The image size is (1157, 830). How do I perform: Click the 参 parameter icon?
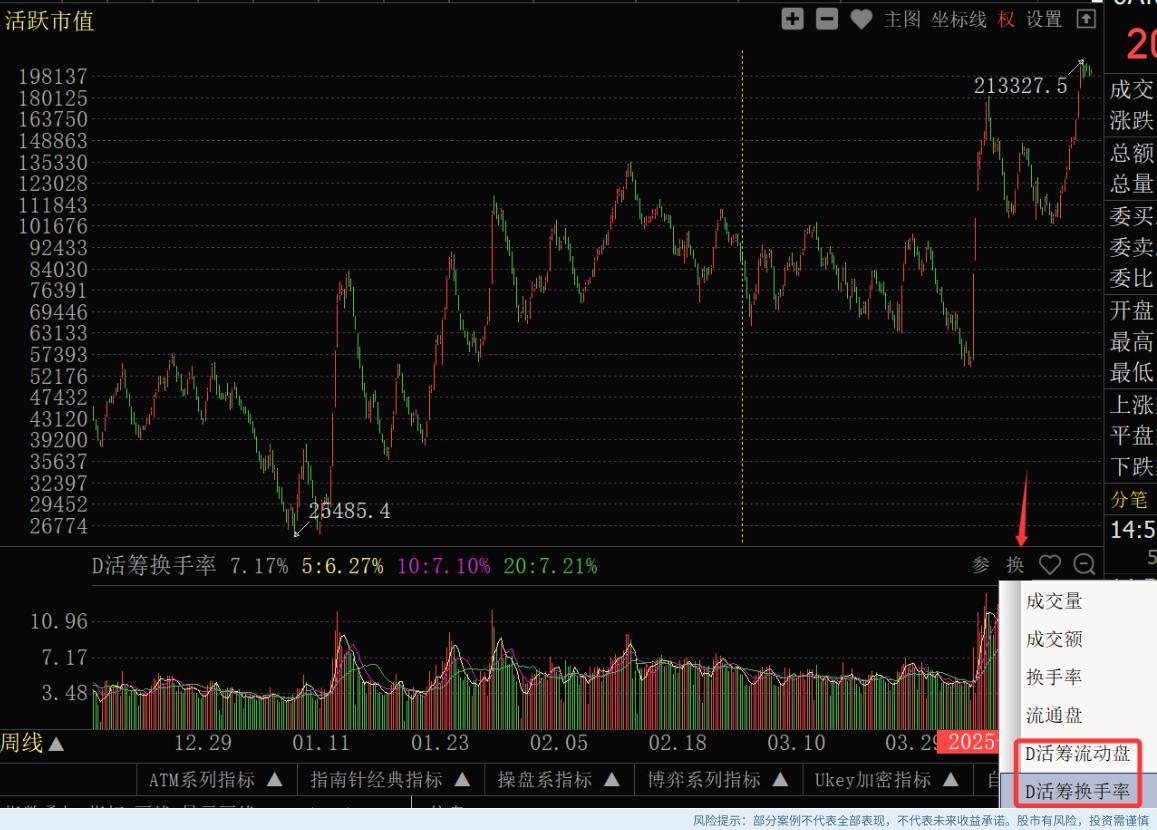(x=981, y=565)
